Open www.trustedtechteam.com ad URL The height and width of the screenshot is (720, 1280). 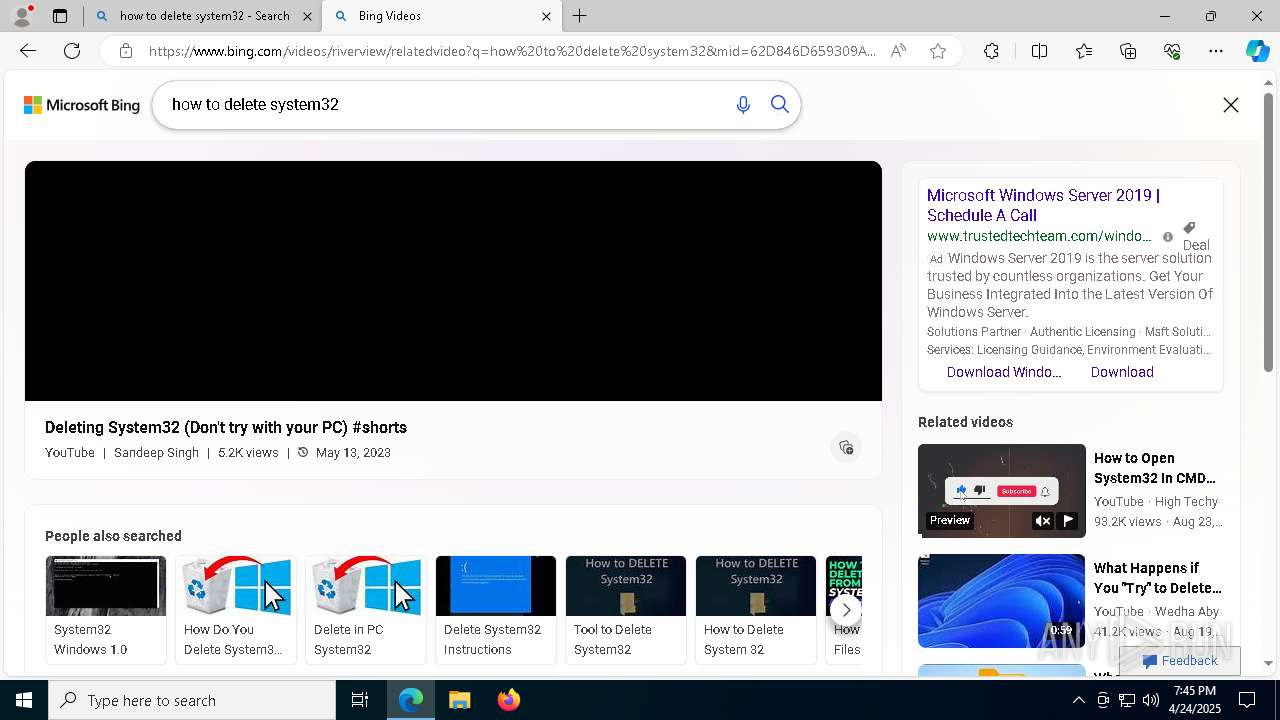pos(1039,236)
